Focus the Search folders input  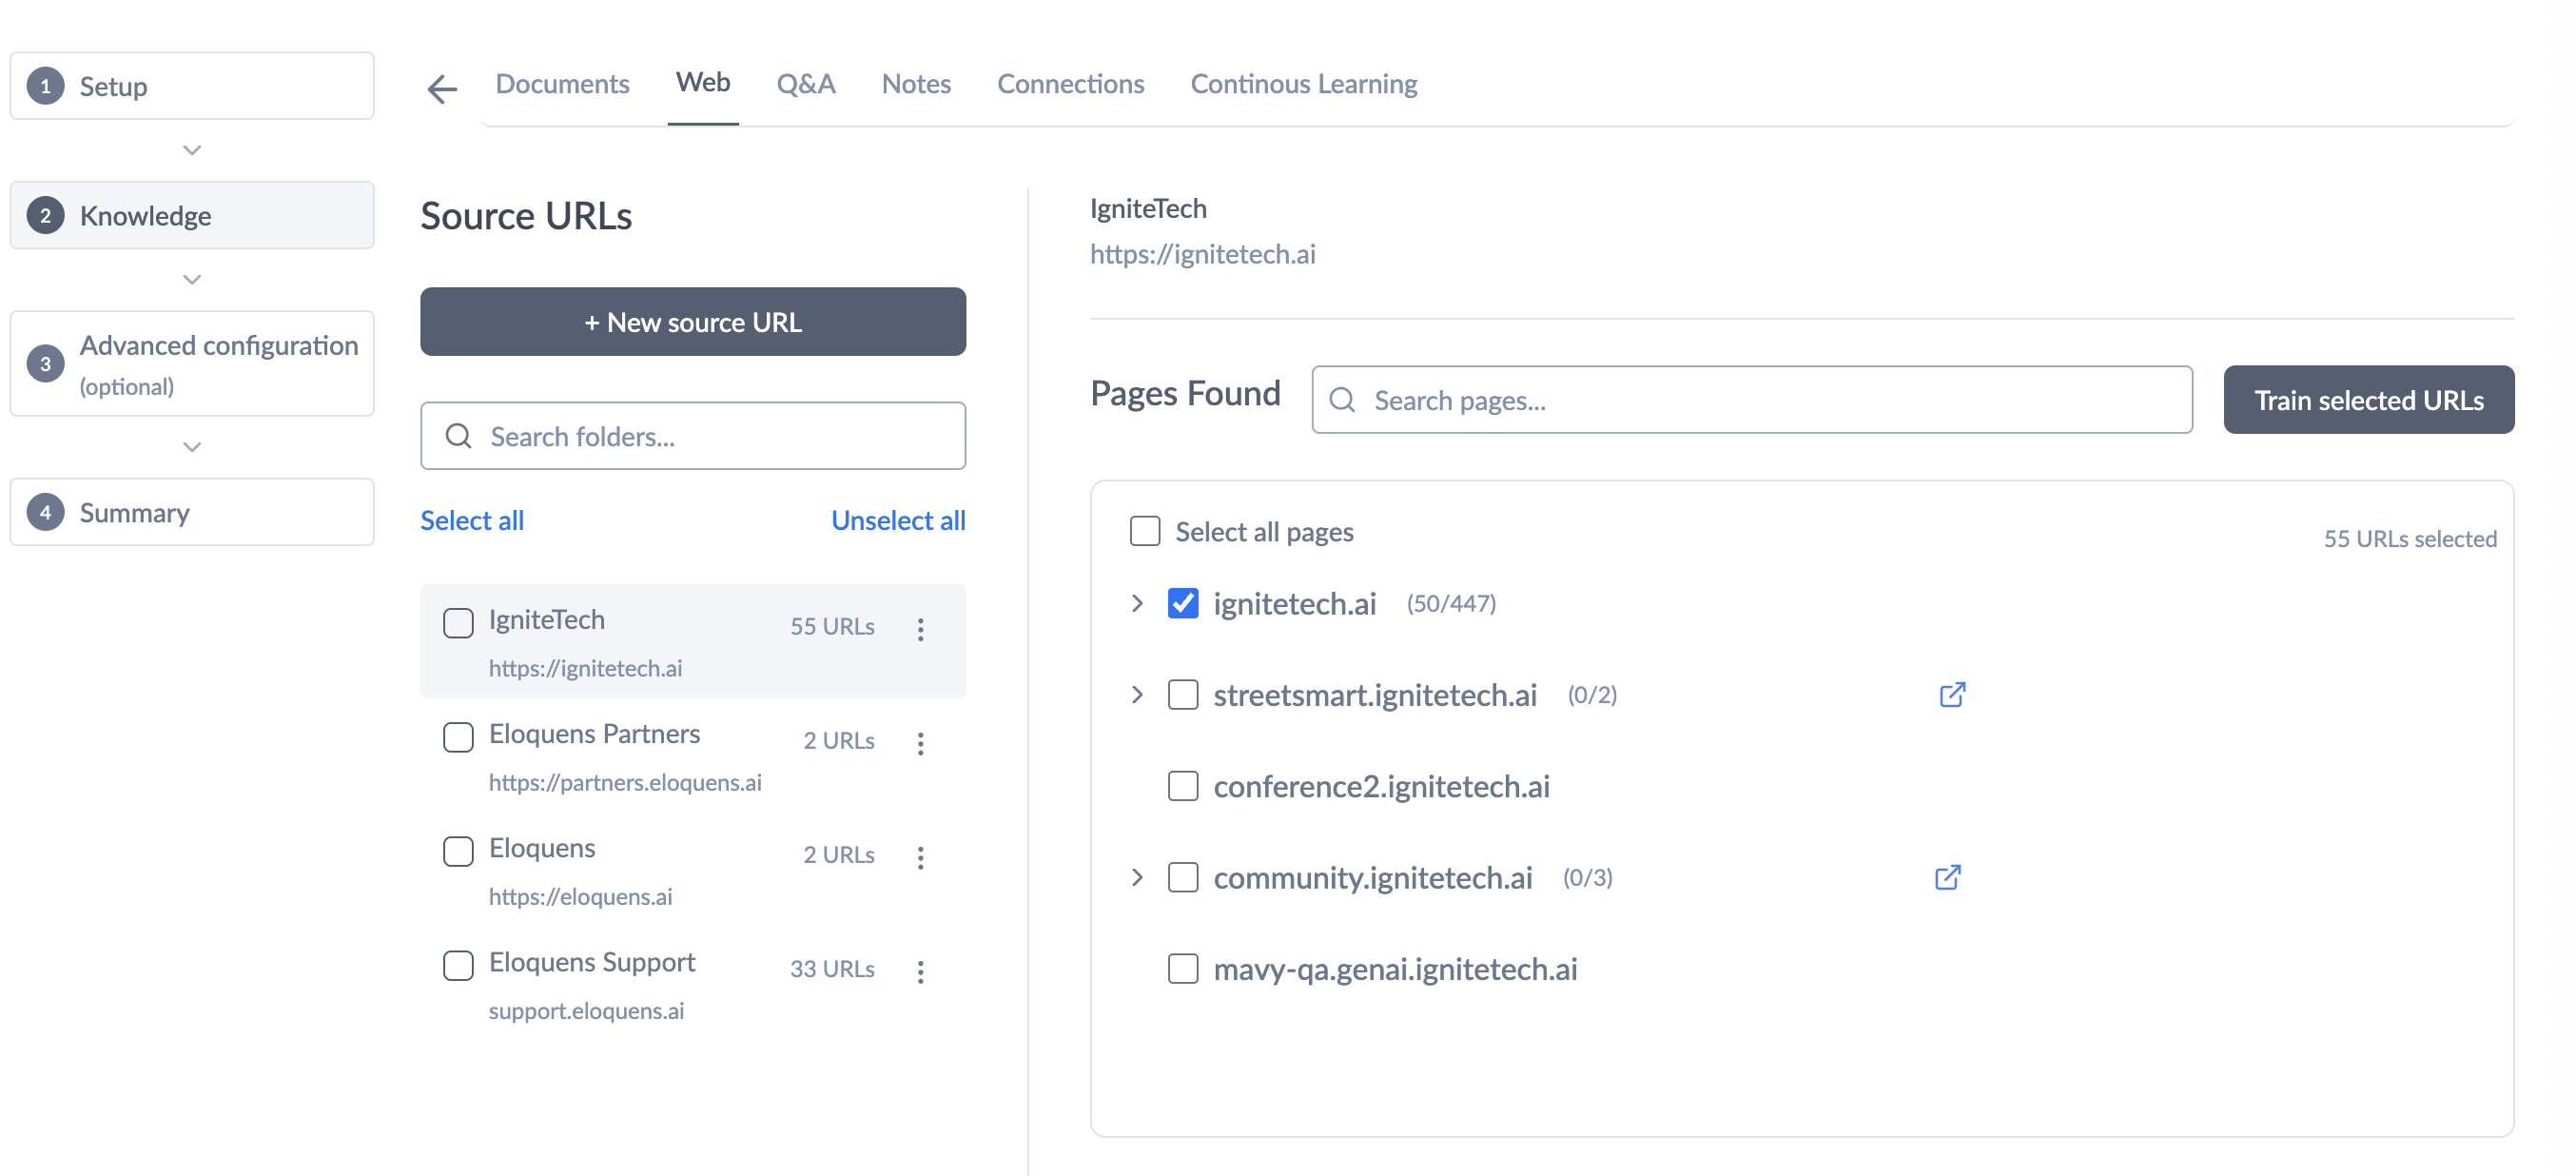[x=693, y=436]
